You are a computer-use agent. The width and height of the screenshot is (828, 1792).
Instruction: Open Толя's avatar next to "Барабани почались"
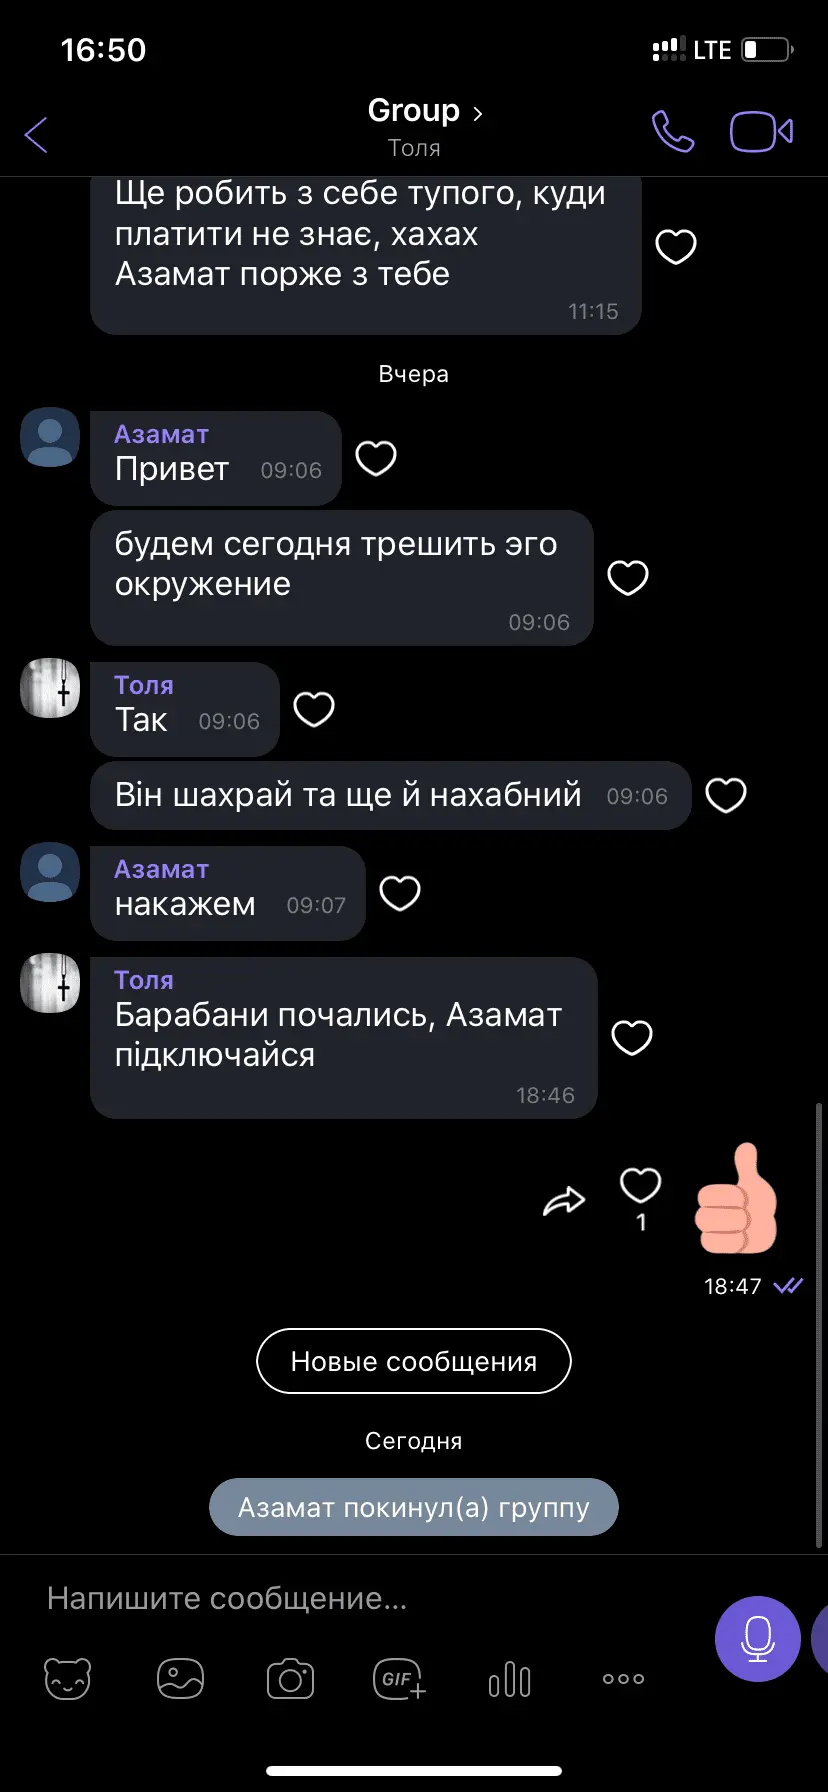click(50, 983)
